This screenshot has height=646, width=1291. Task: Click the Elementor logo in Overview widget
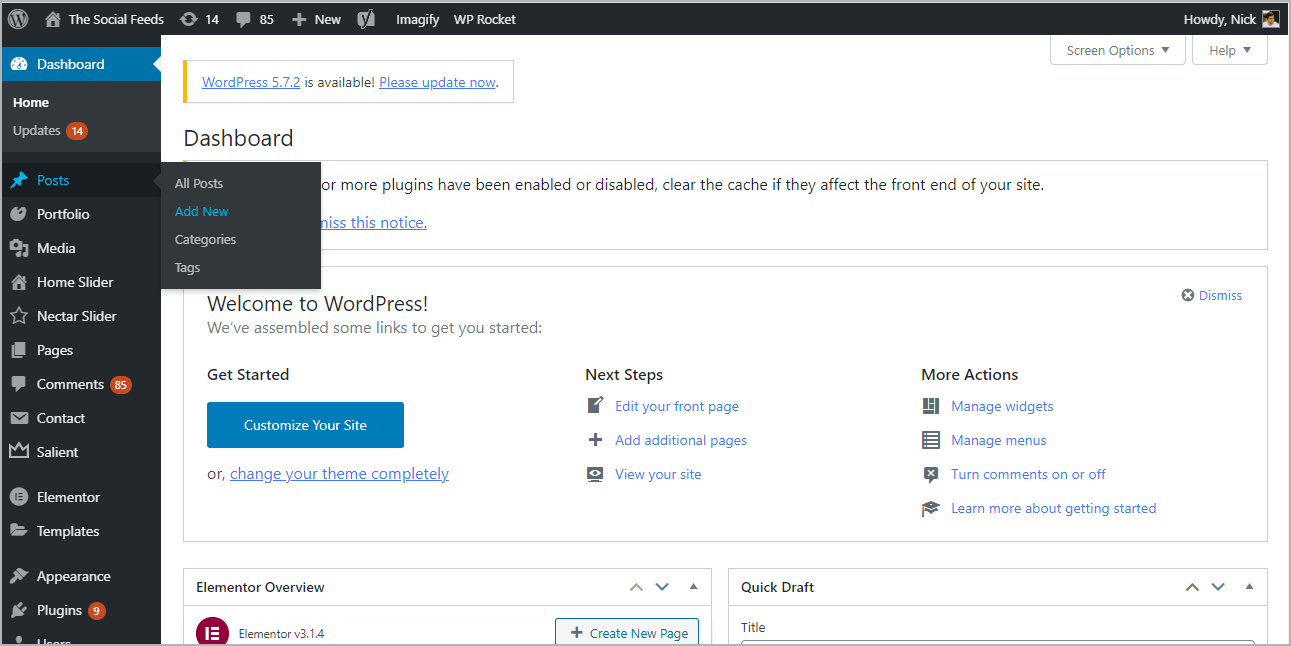point(212,632)
